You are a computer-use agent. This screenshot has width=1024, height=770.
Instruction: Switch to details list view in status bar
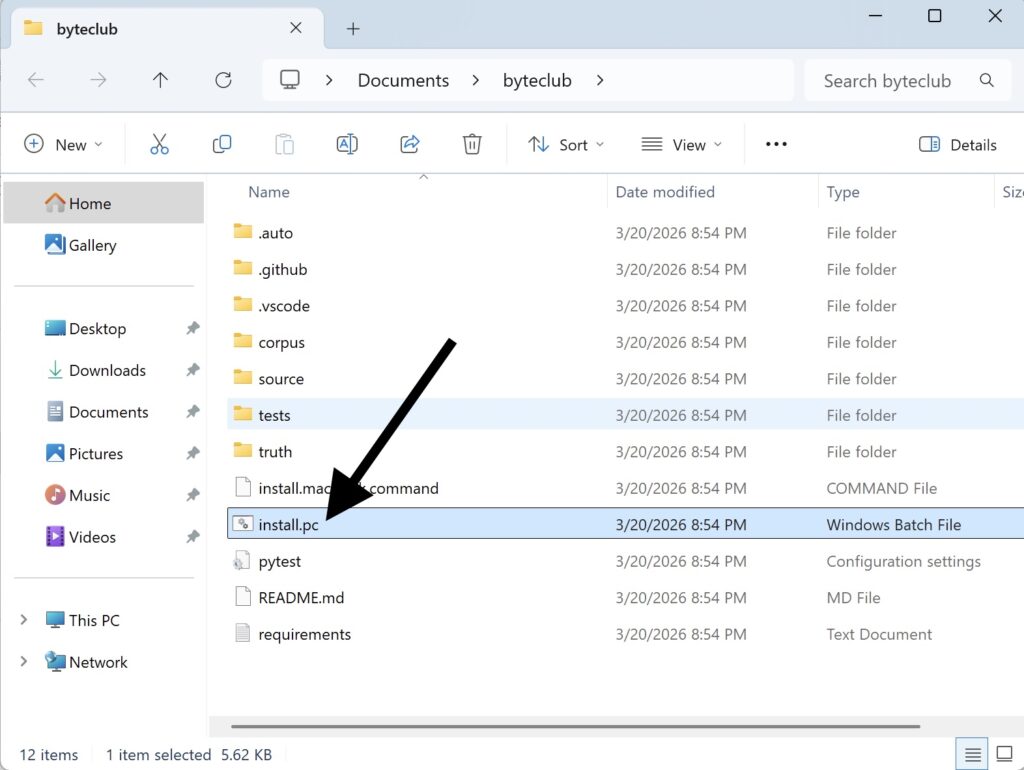point(969,754)
